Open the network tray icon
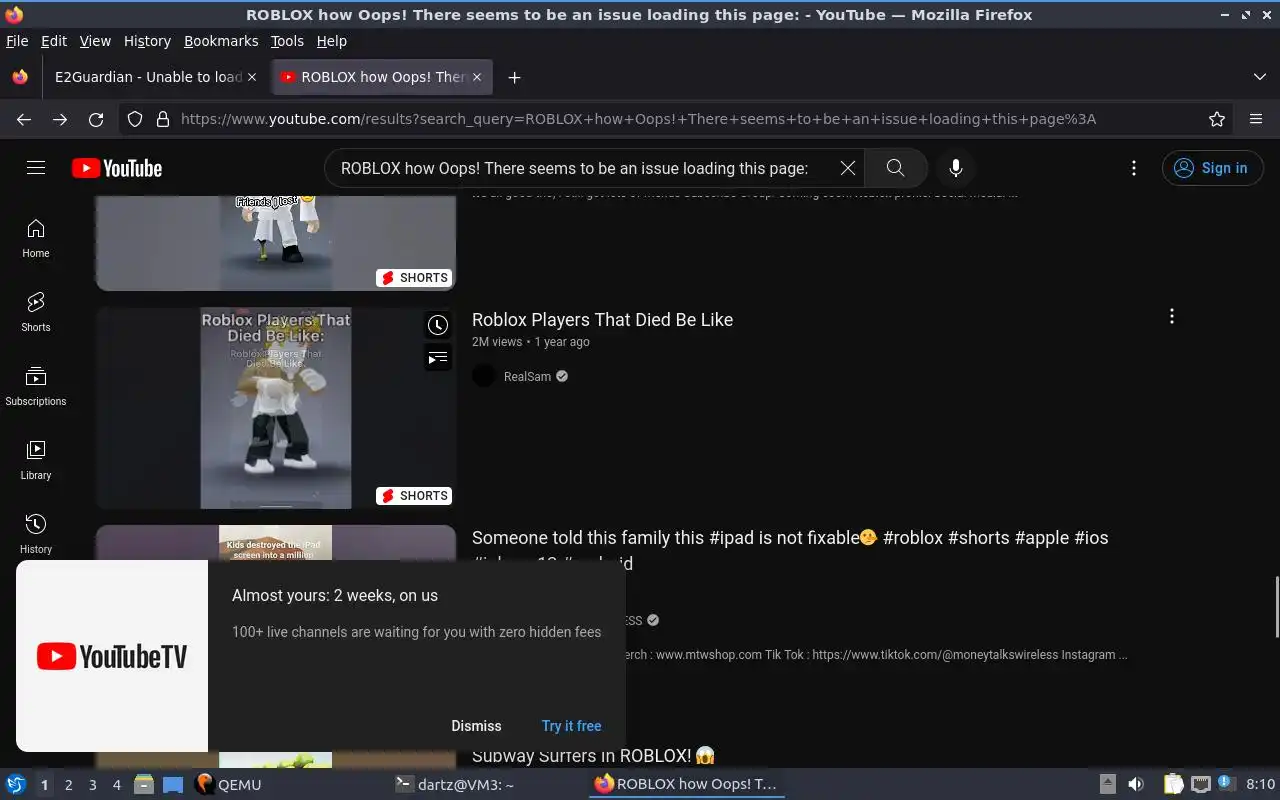 tap(1200, 784)
